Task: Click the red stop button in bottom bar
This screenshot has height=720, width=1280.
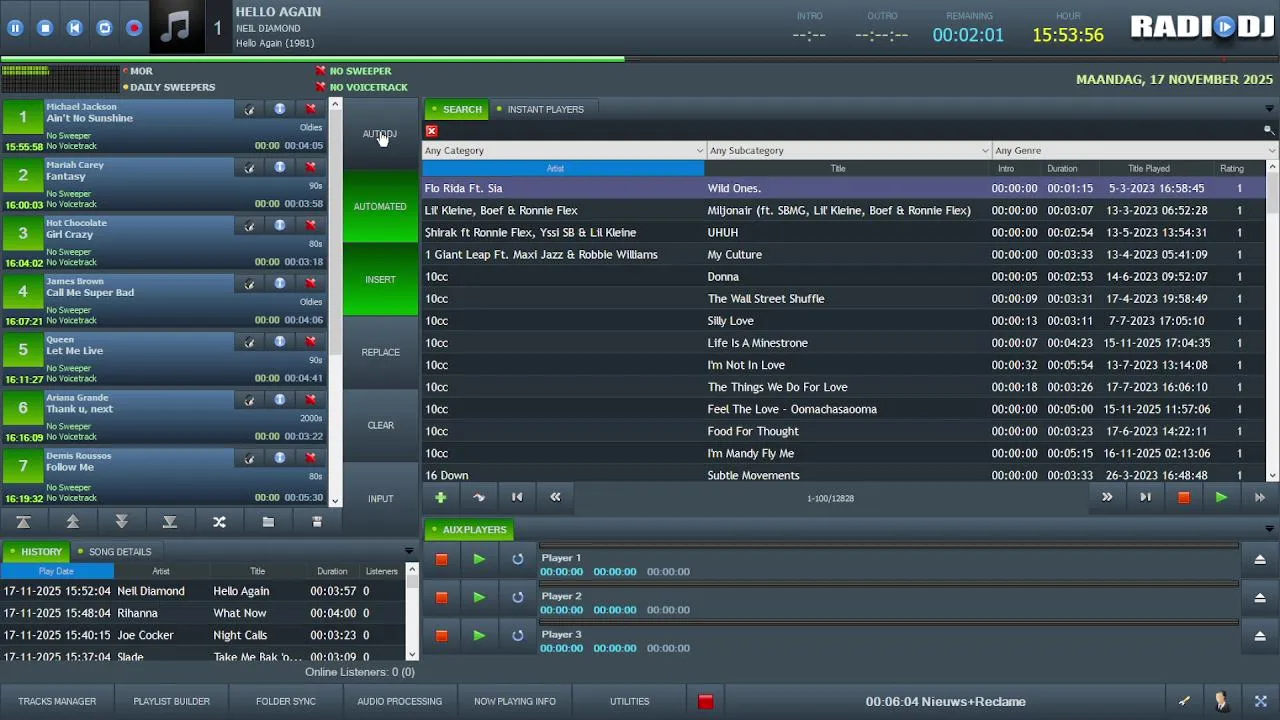Action: tap(705, 701)
